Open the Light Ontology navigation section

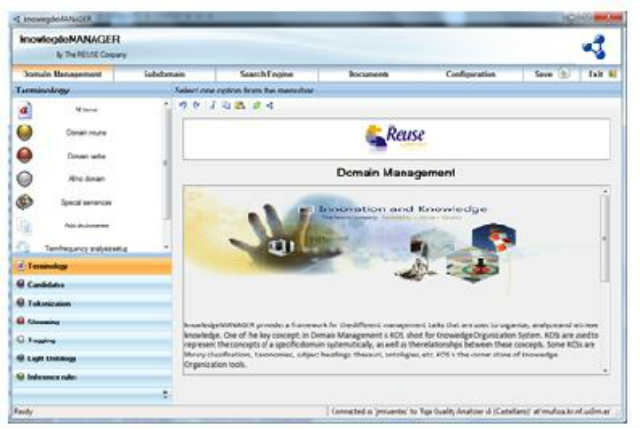(x=92, y=358)
